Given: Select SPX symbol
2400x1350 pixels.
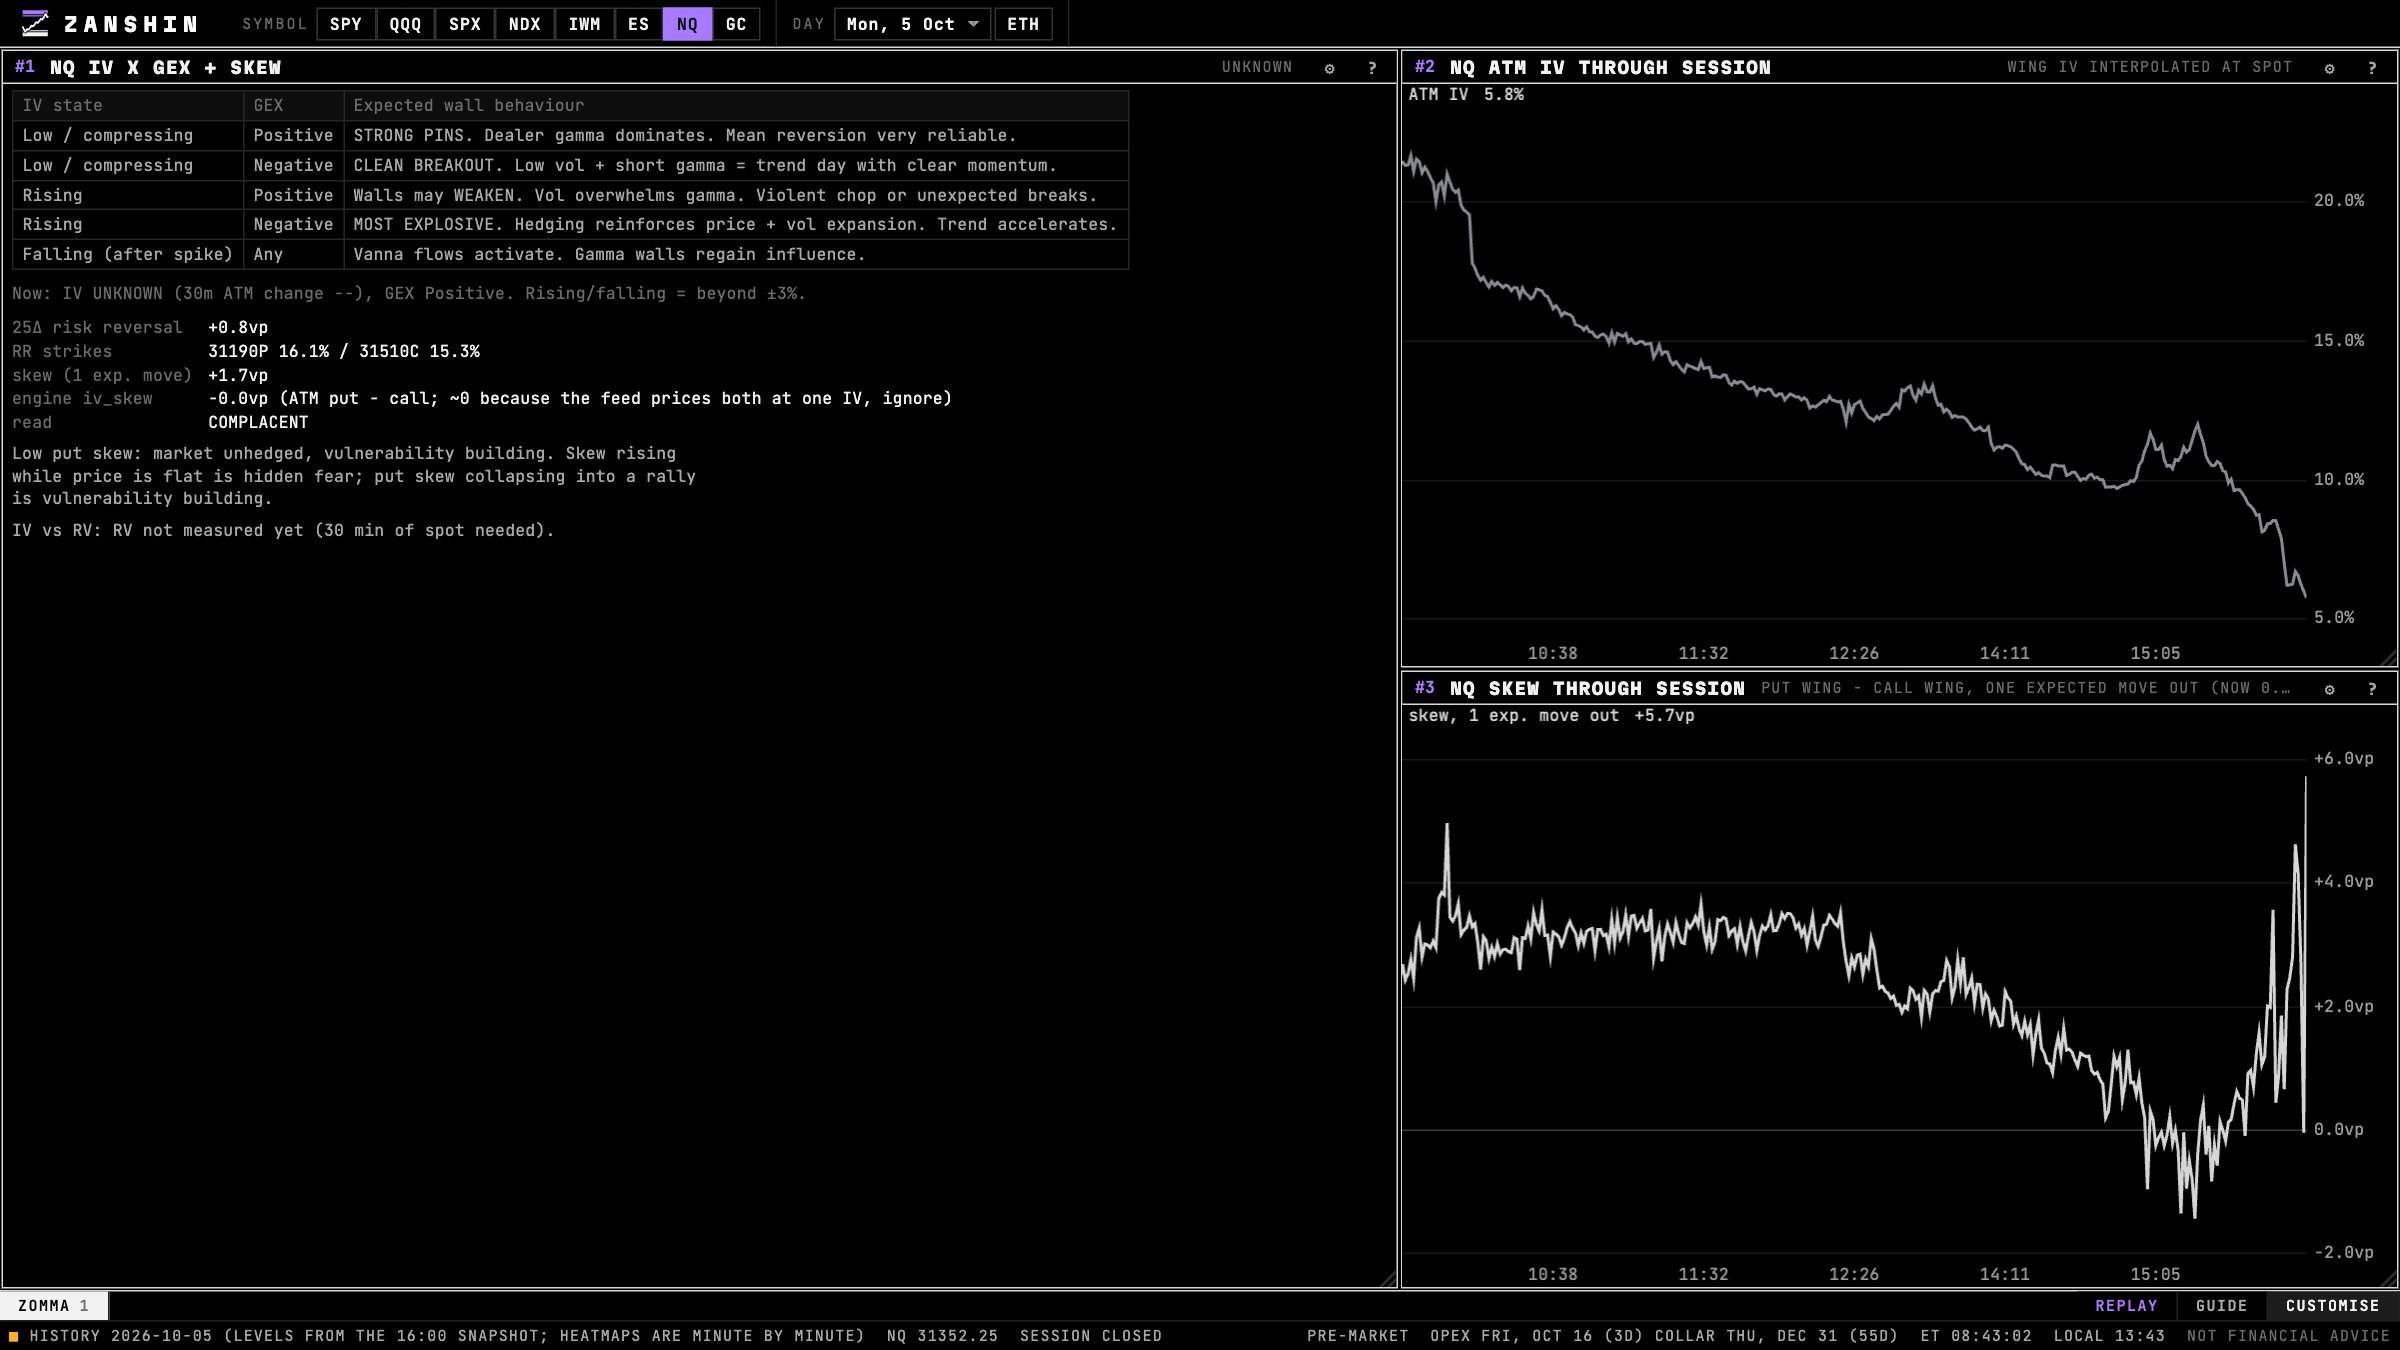Looking at the screenshot, I should tap(465, 24).
